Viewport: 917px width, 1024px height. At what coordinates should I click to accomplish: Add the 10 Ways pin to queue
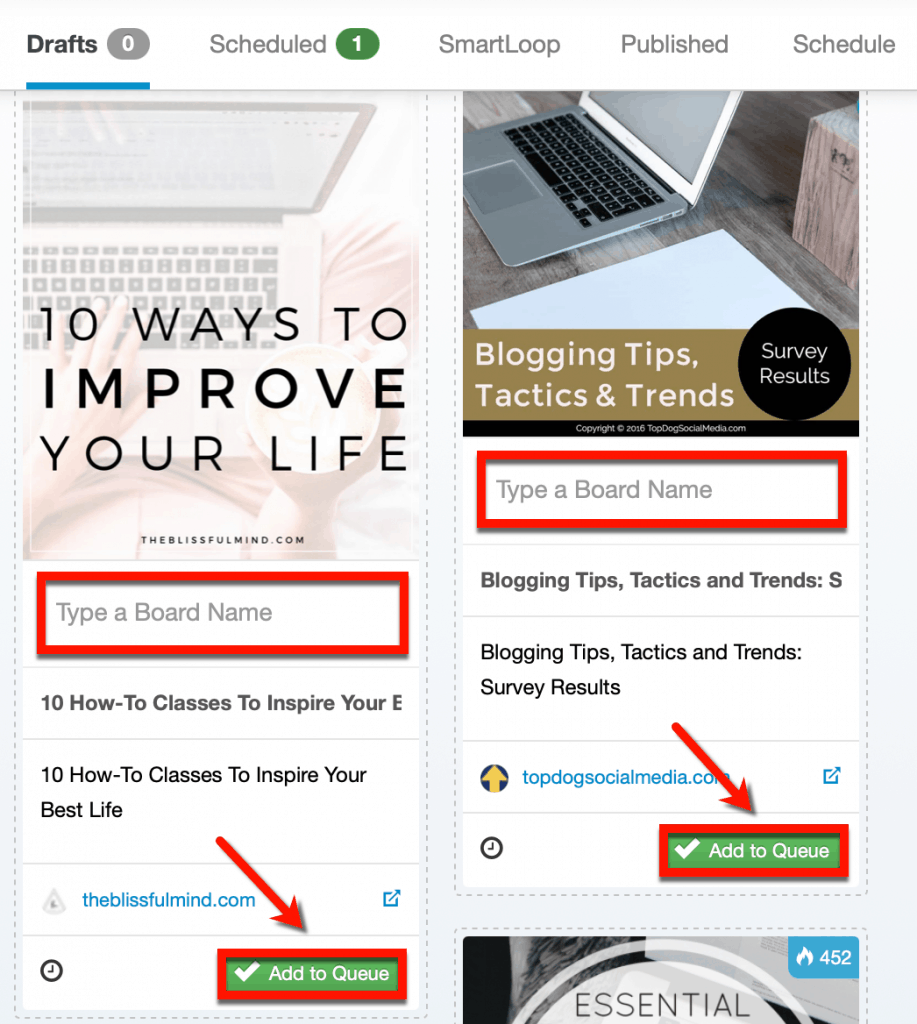[312, 974]
